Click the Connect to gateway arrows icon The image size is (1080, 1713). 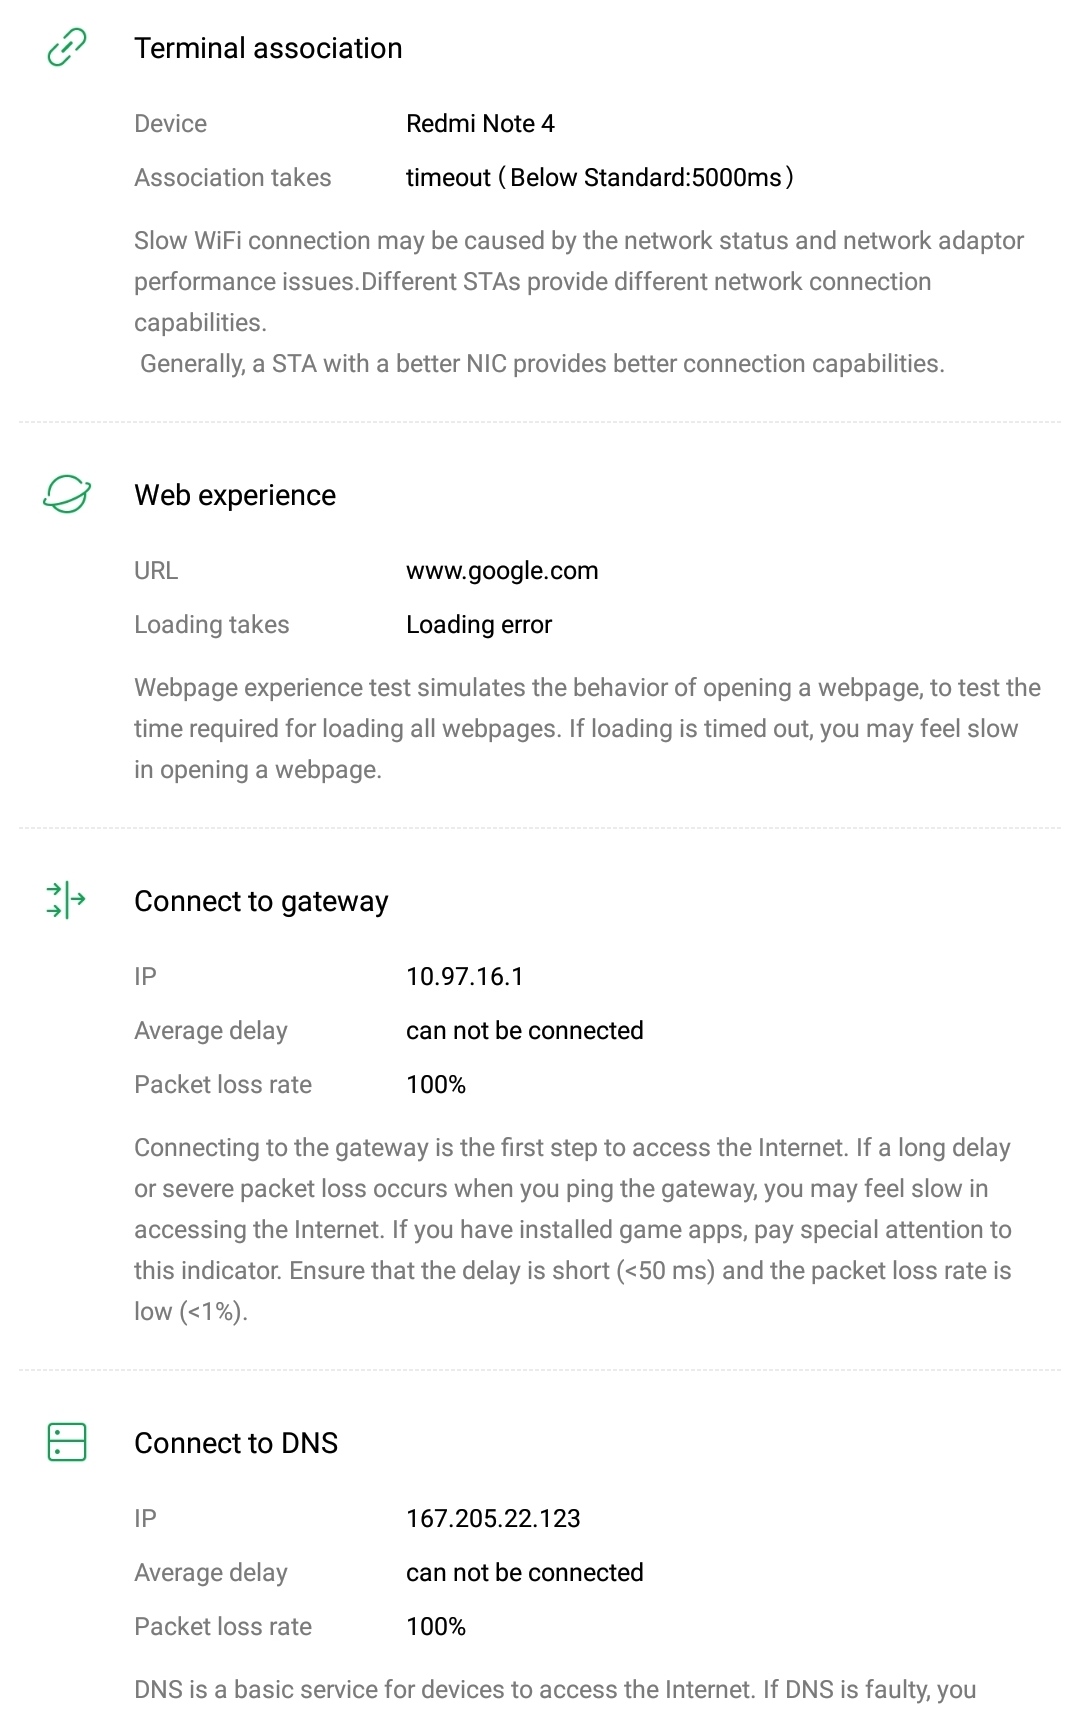point(67,900)
